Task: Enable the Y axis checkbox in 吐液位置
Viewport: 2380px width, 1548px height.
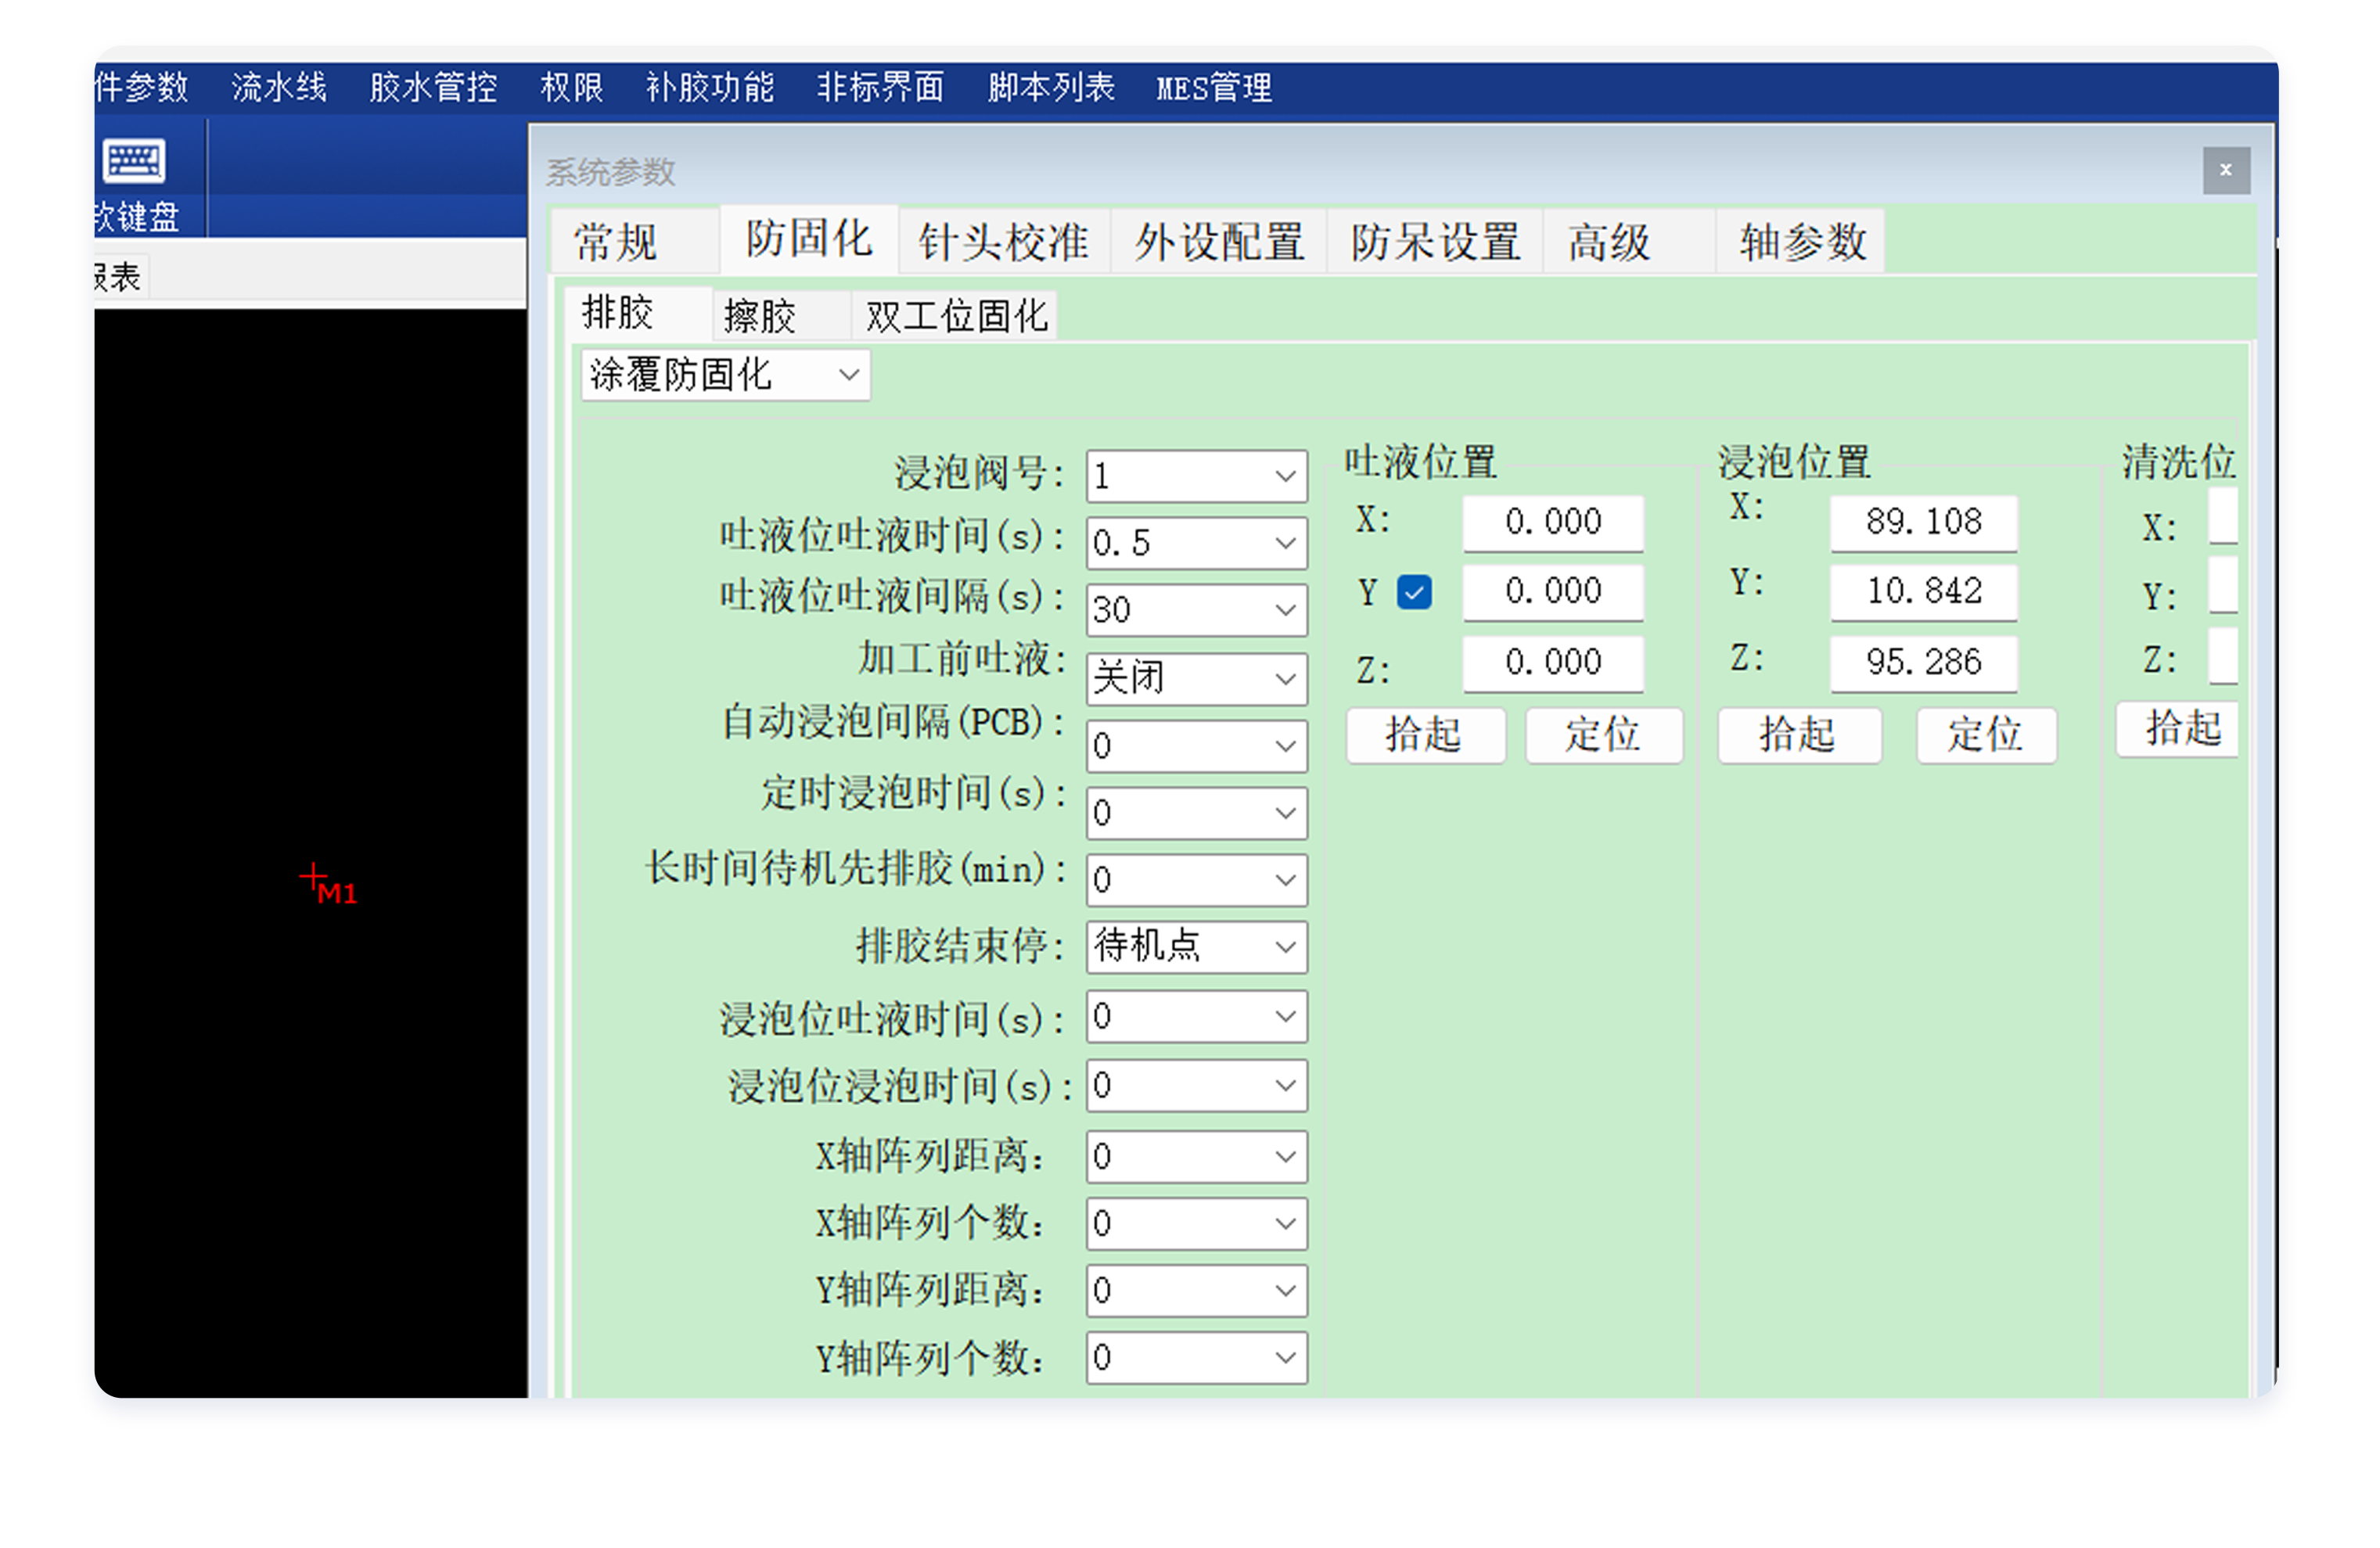Action: tap(1414, 592)
